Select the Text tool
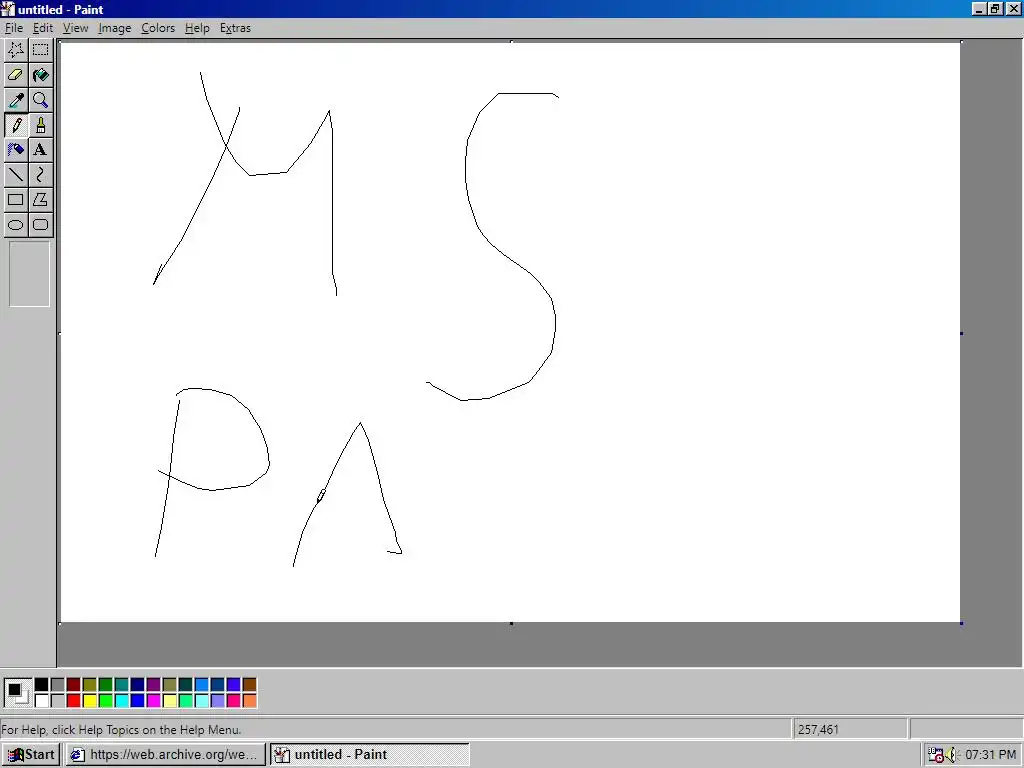 point(40,150)
